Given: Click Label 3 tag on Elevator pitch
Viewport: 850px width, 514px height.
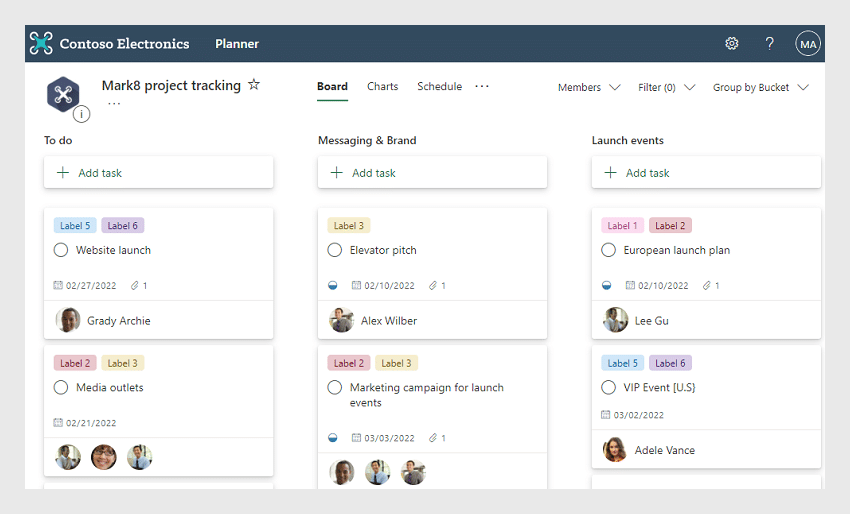Looking at the screenshot, I should (x=349, y=226).
